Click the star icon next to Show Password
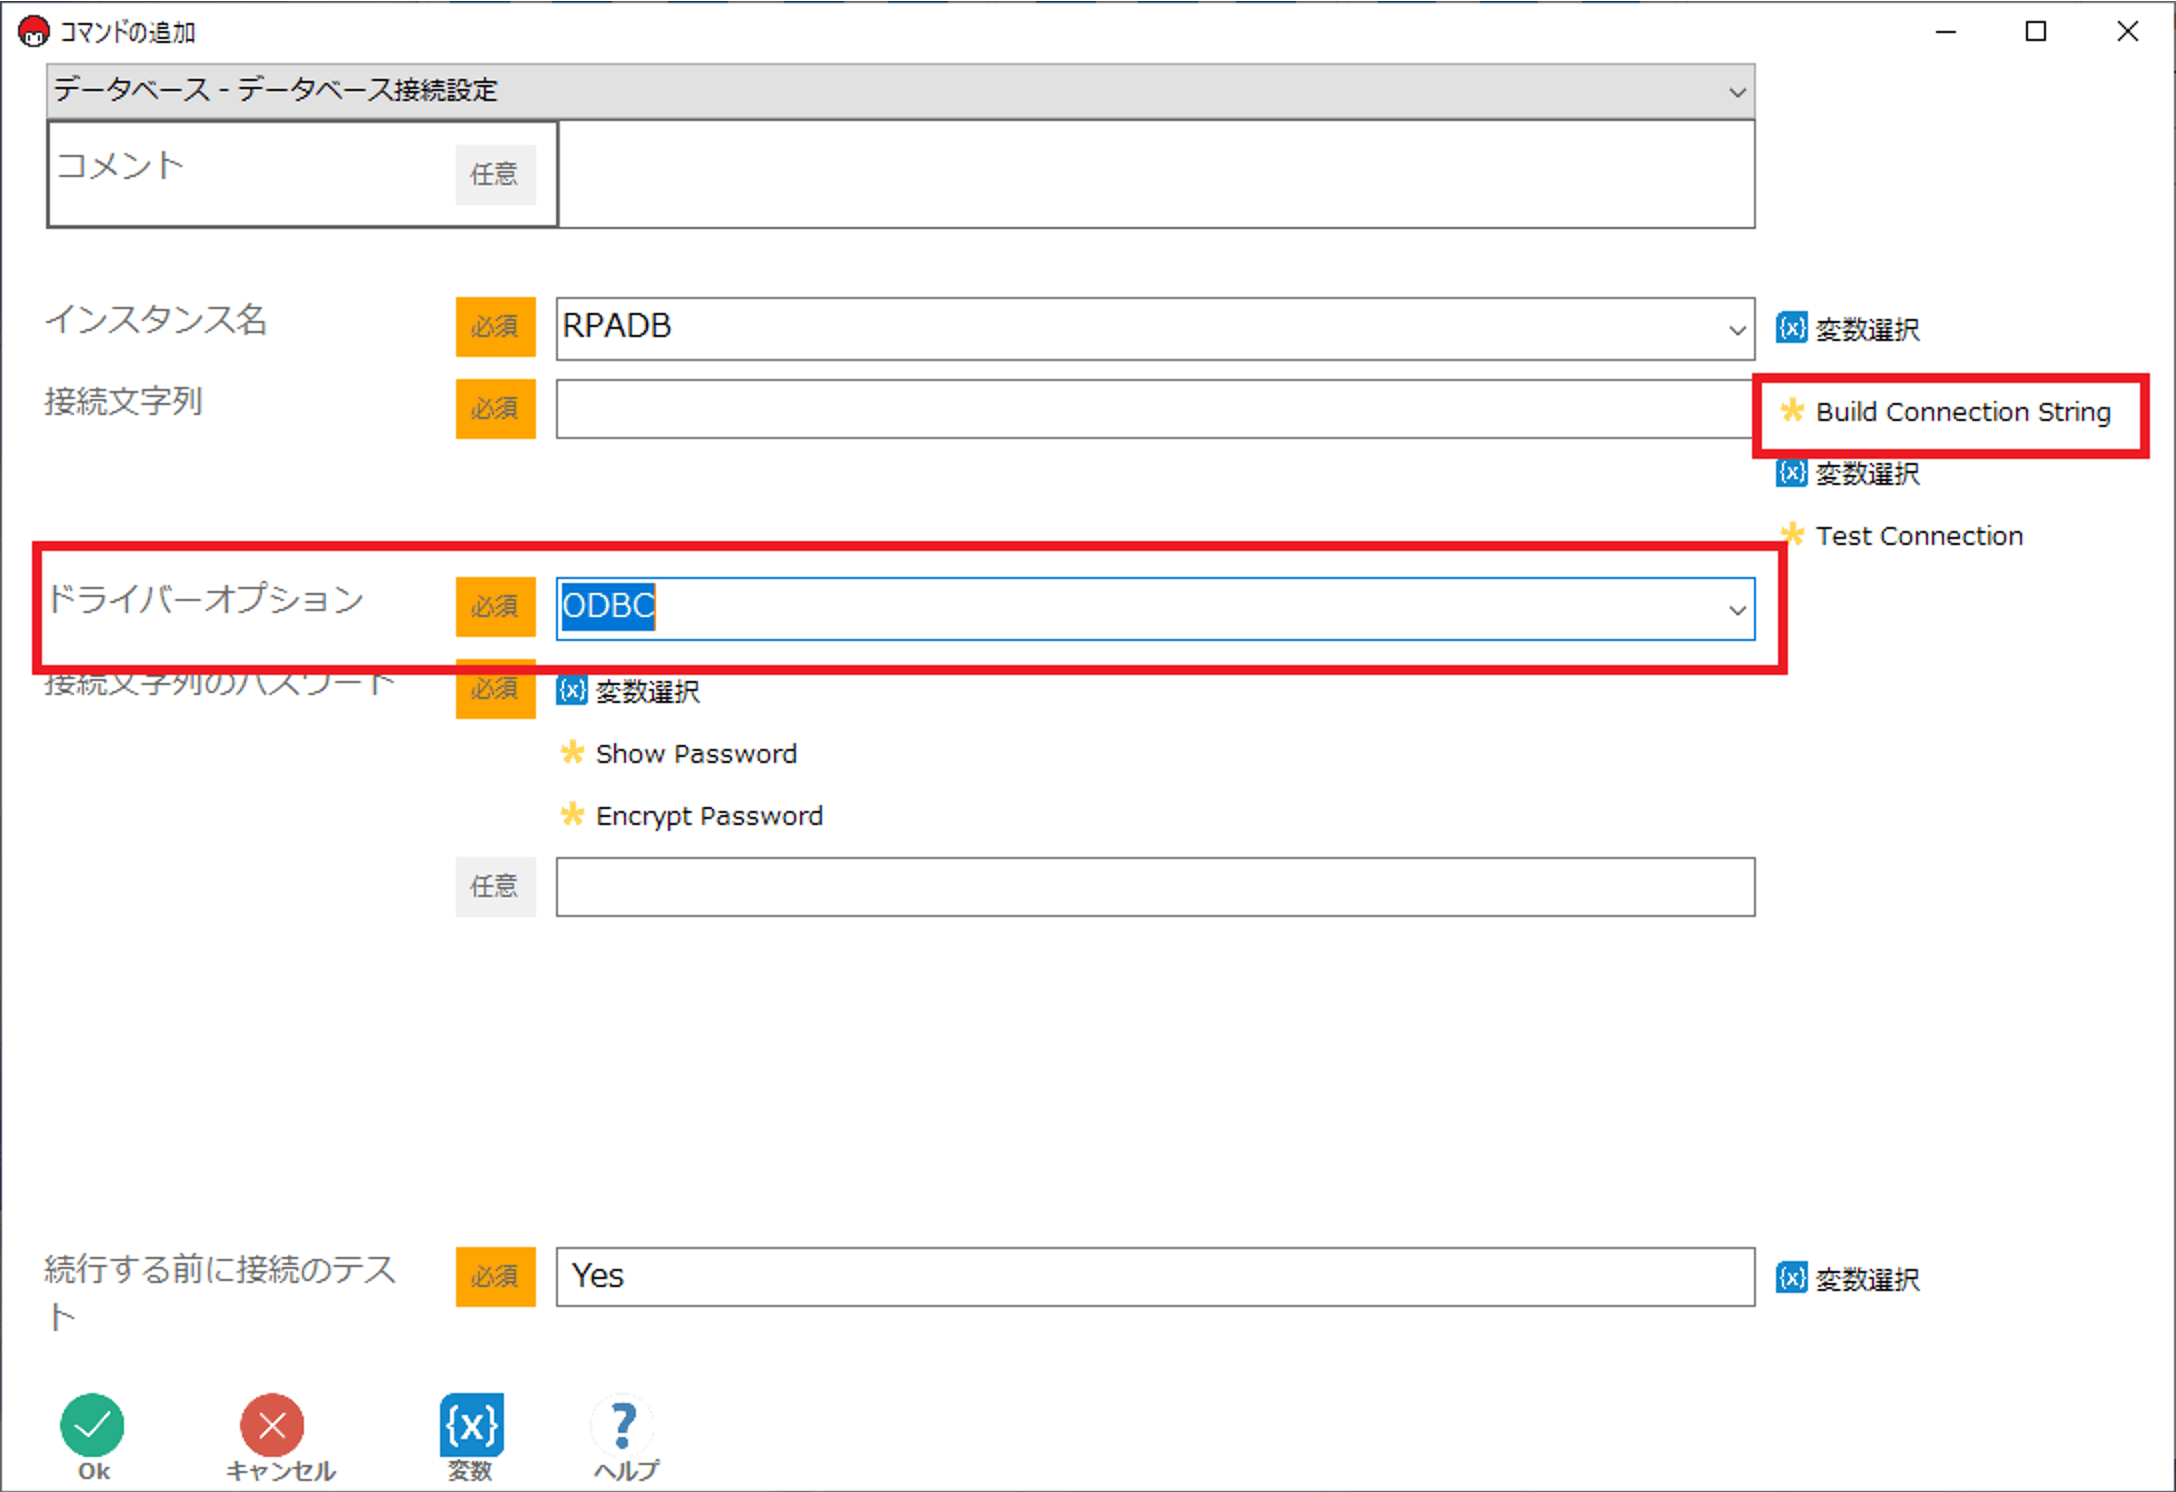Viewport: 2176px width, 1492px height. (x=572, y=753)
